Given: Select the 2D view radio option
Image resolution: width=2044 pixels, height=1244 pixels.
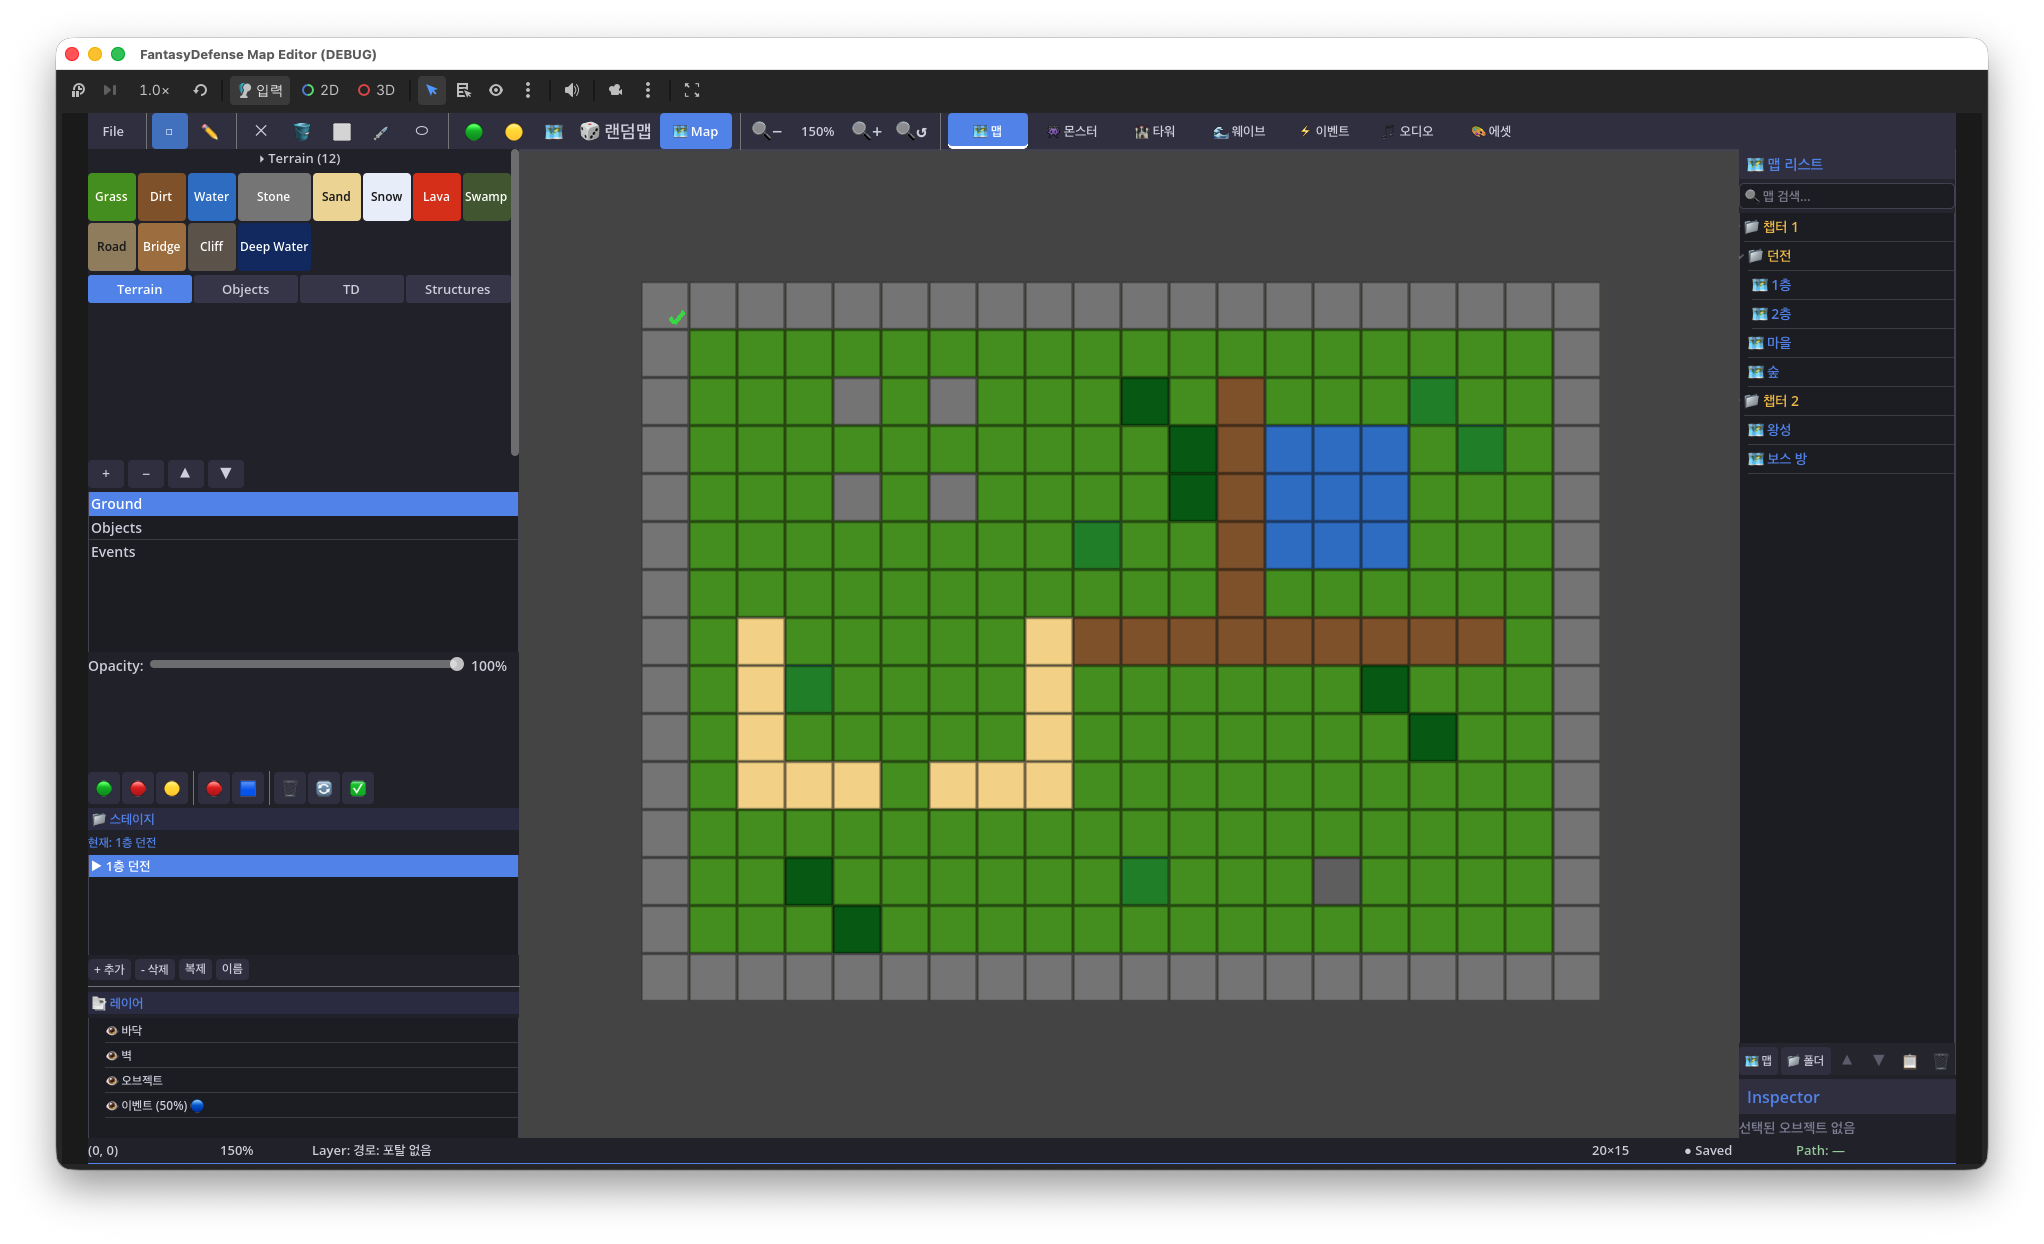Looking at the screenshot, I should [321, 90].
